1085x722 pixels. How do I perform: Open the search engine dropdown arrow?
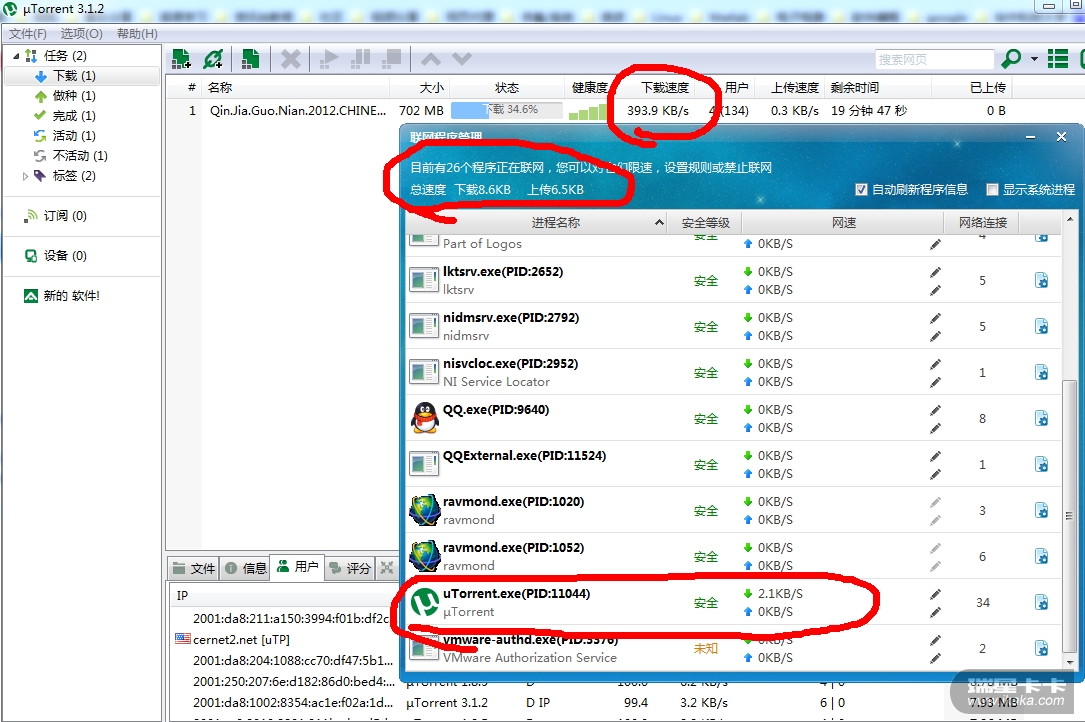tap(1034, 59)
